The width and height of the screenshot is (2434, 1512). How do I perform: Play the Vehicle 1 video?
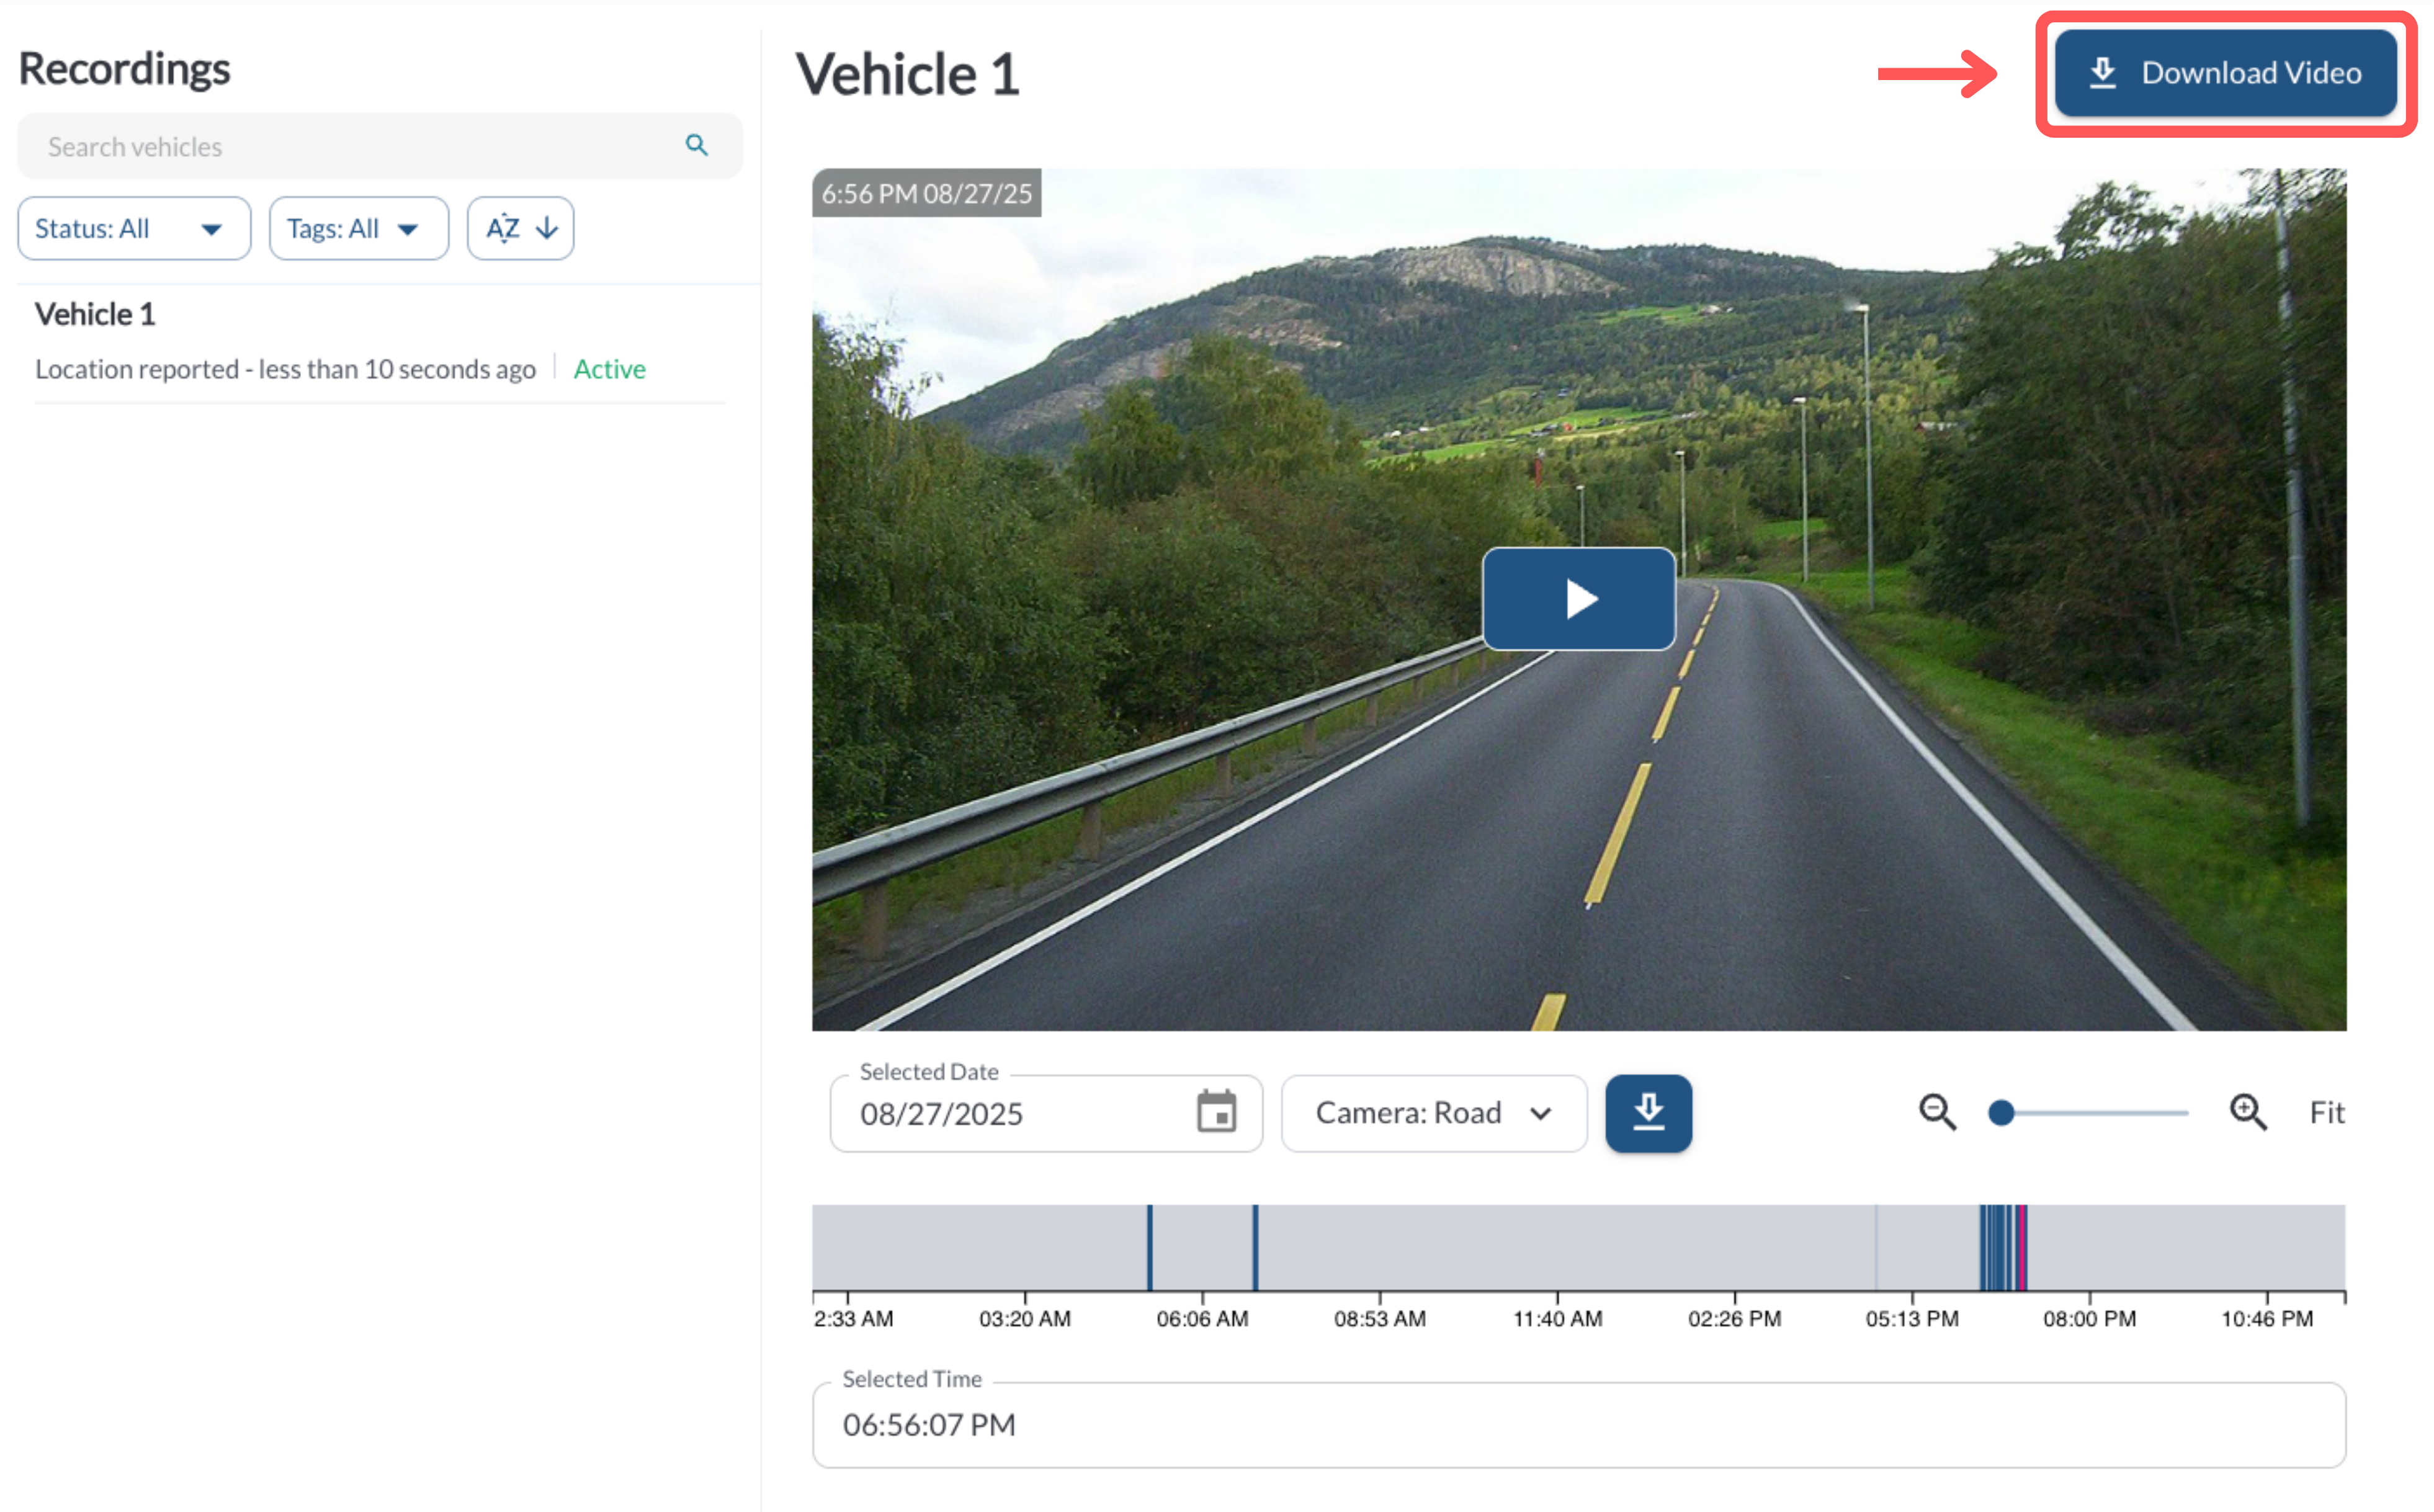[x=1578, y=599]
